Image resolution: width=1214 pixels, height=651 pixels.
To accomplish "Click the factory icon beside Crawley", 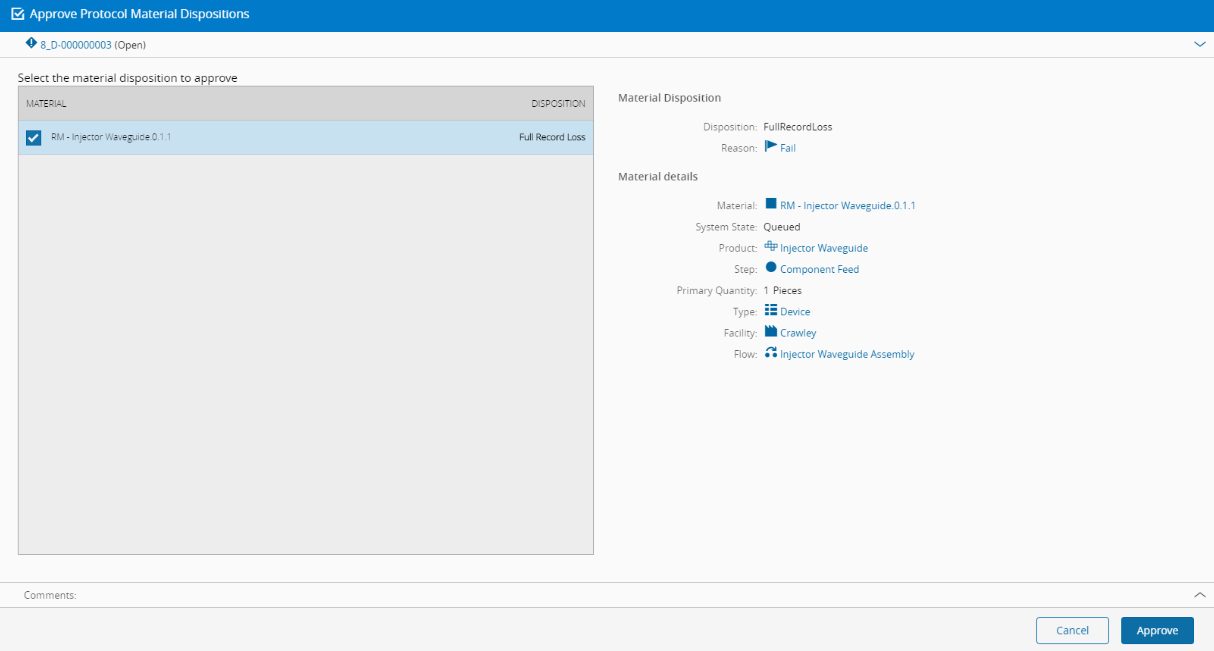I will click(x=770, y=332).
